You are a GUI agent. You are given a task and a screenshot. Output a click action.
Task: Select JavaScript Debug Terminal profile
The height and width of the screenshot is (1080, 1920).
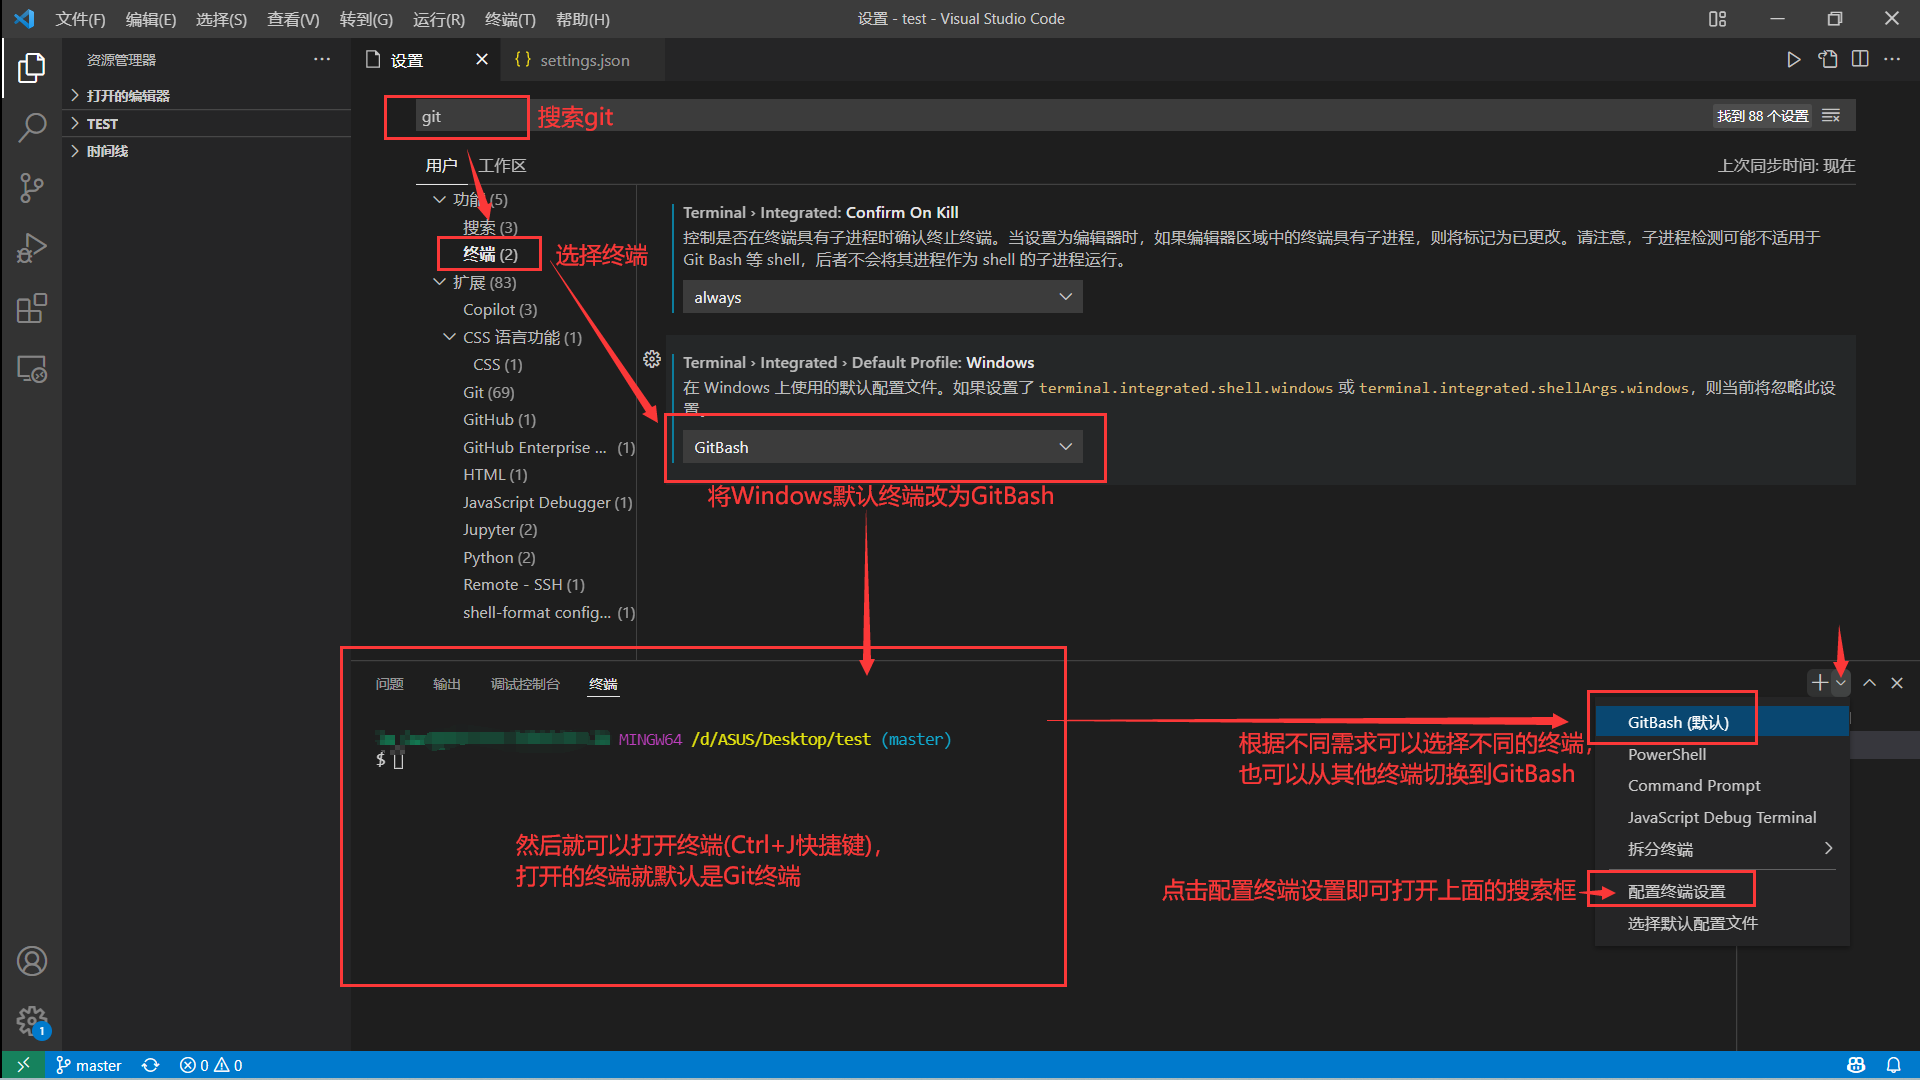click(x=1722, y=817)
